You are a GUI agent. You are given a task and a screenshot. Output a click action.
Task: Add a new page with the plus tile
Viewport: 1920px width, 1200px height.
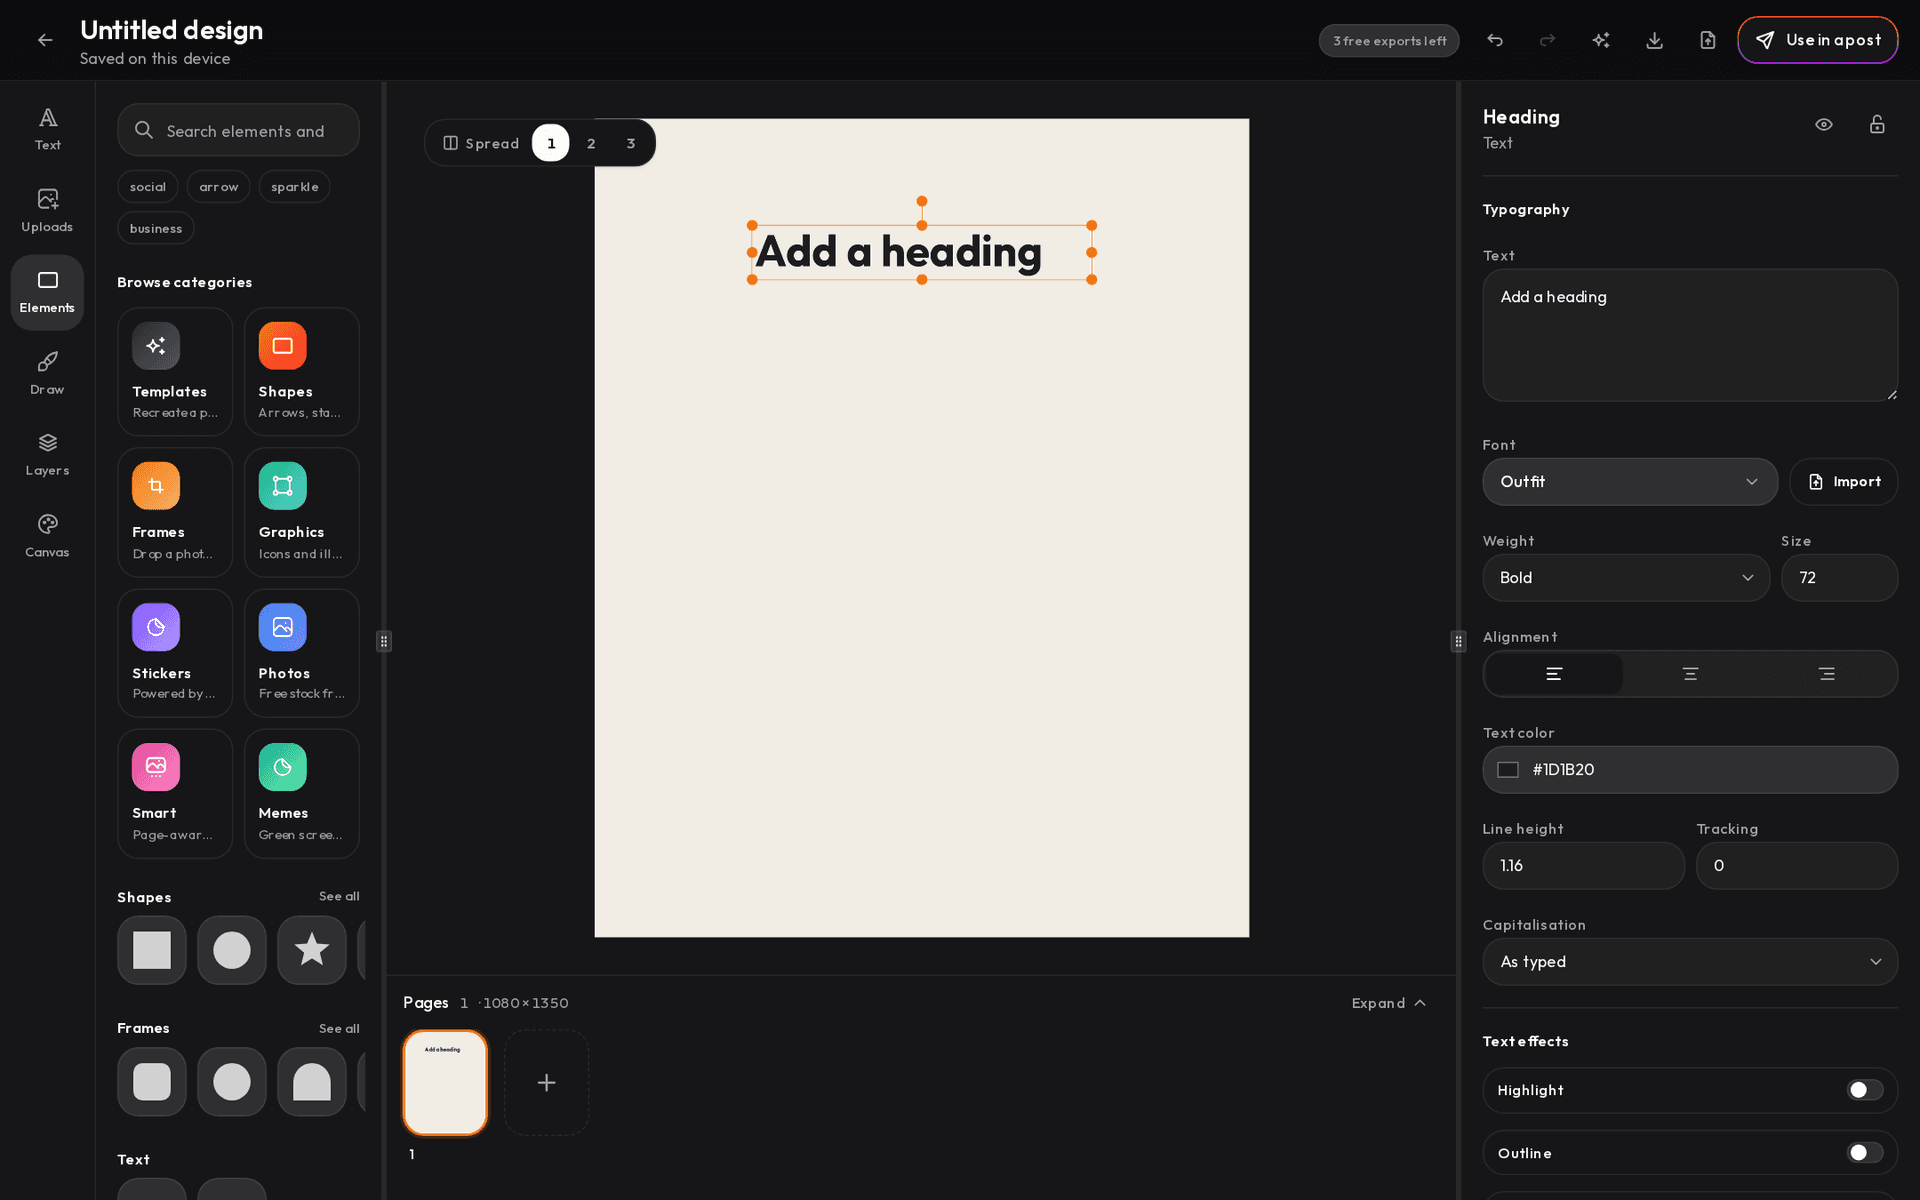click(x=546, y=1083)
